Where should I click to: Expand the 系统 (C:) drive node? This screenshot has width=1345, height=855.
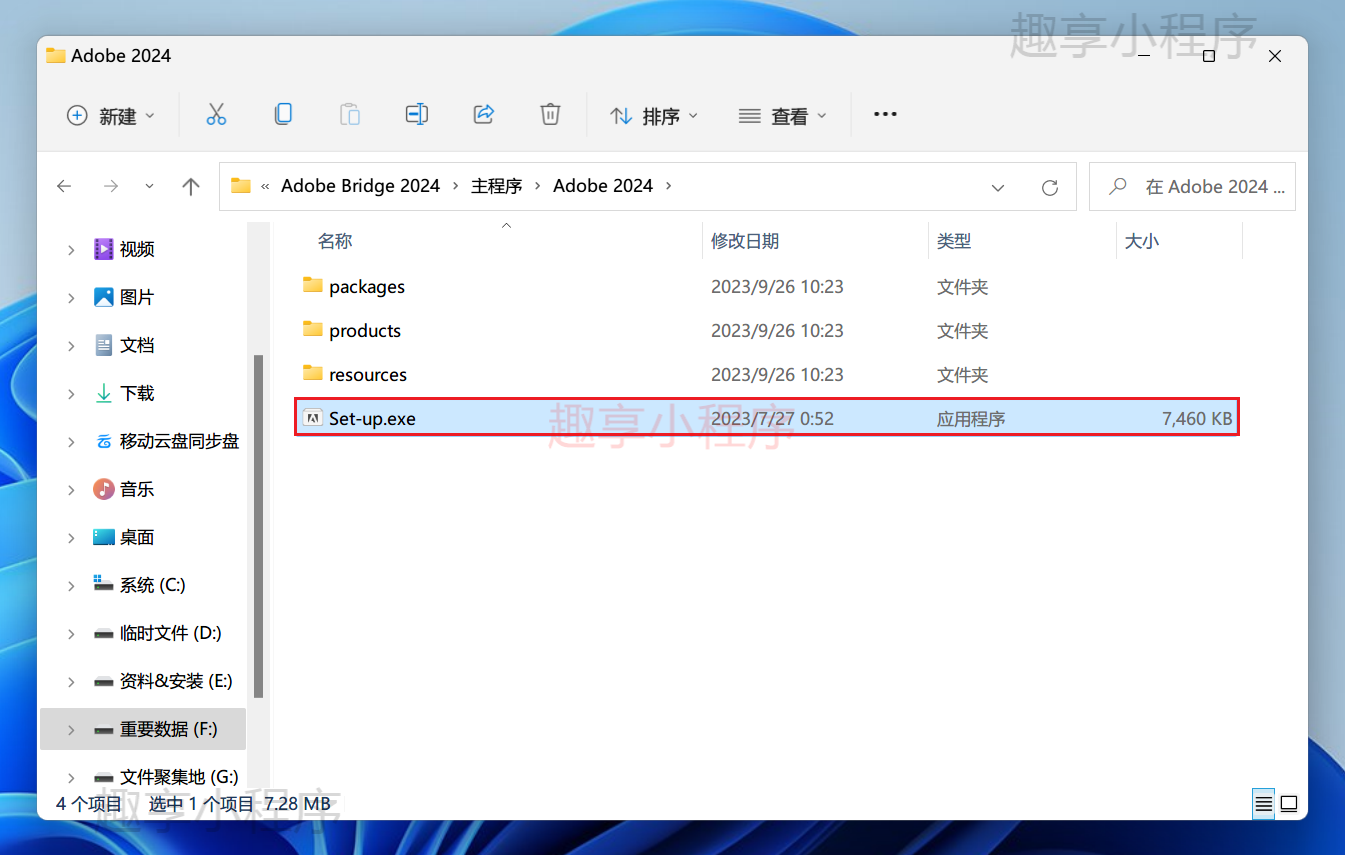pos(71,586)
